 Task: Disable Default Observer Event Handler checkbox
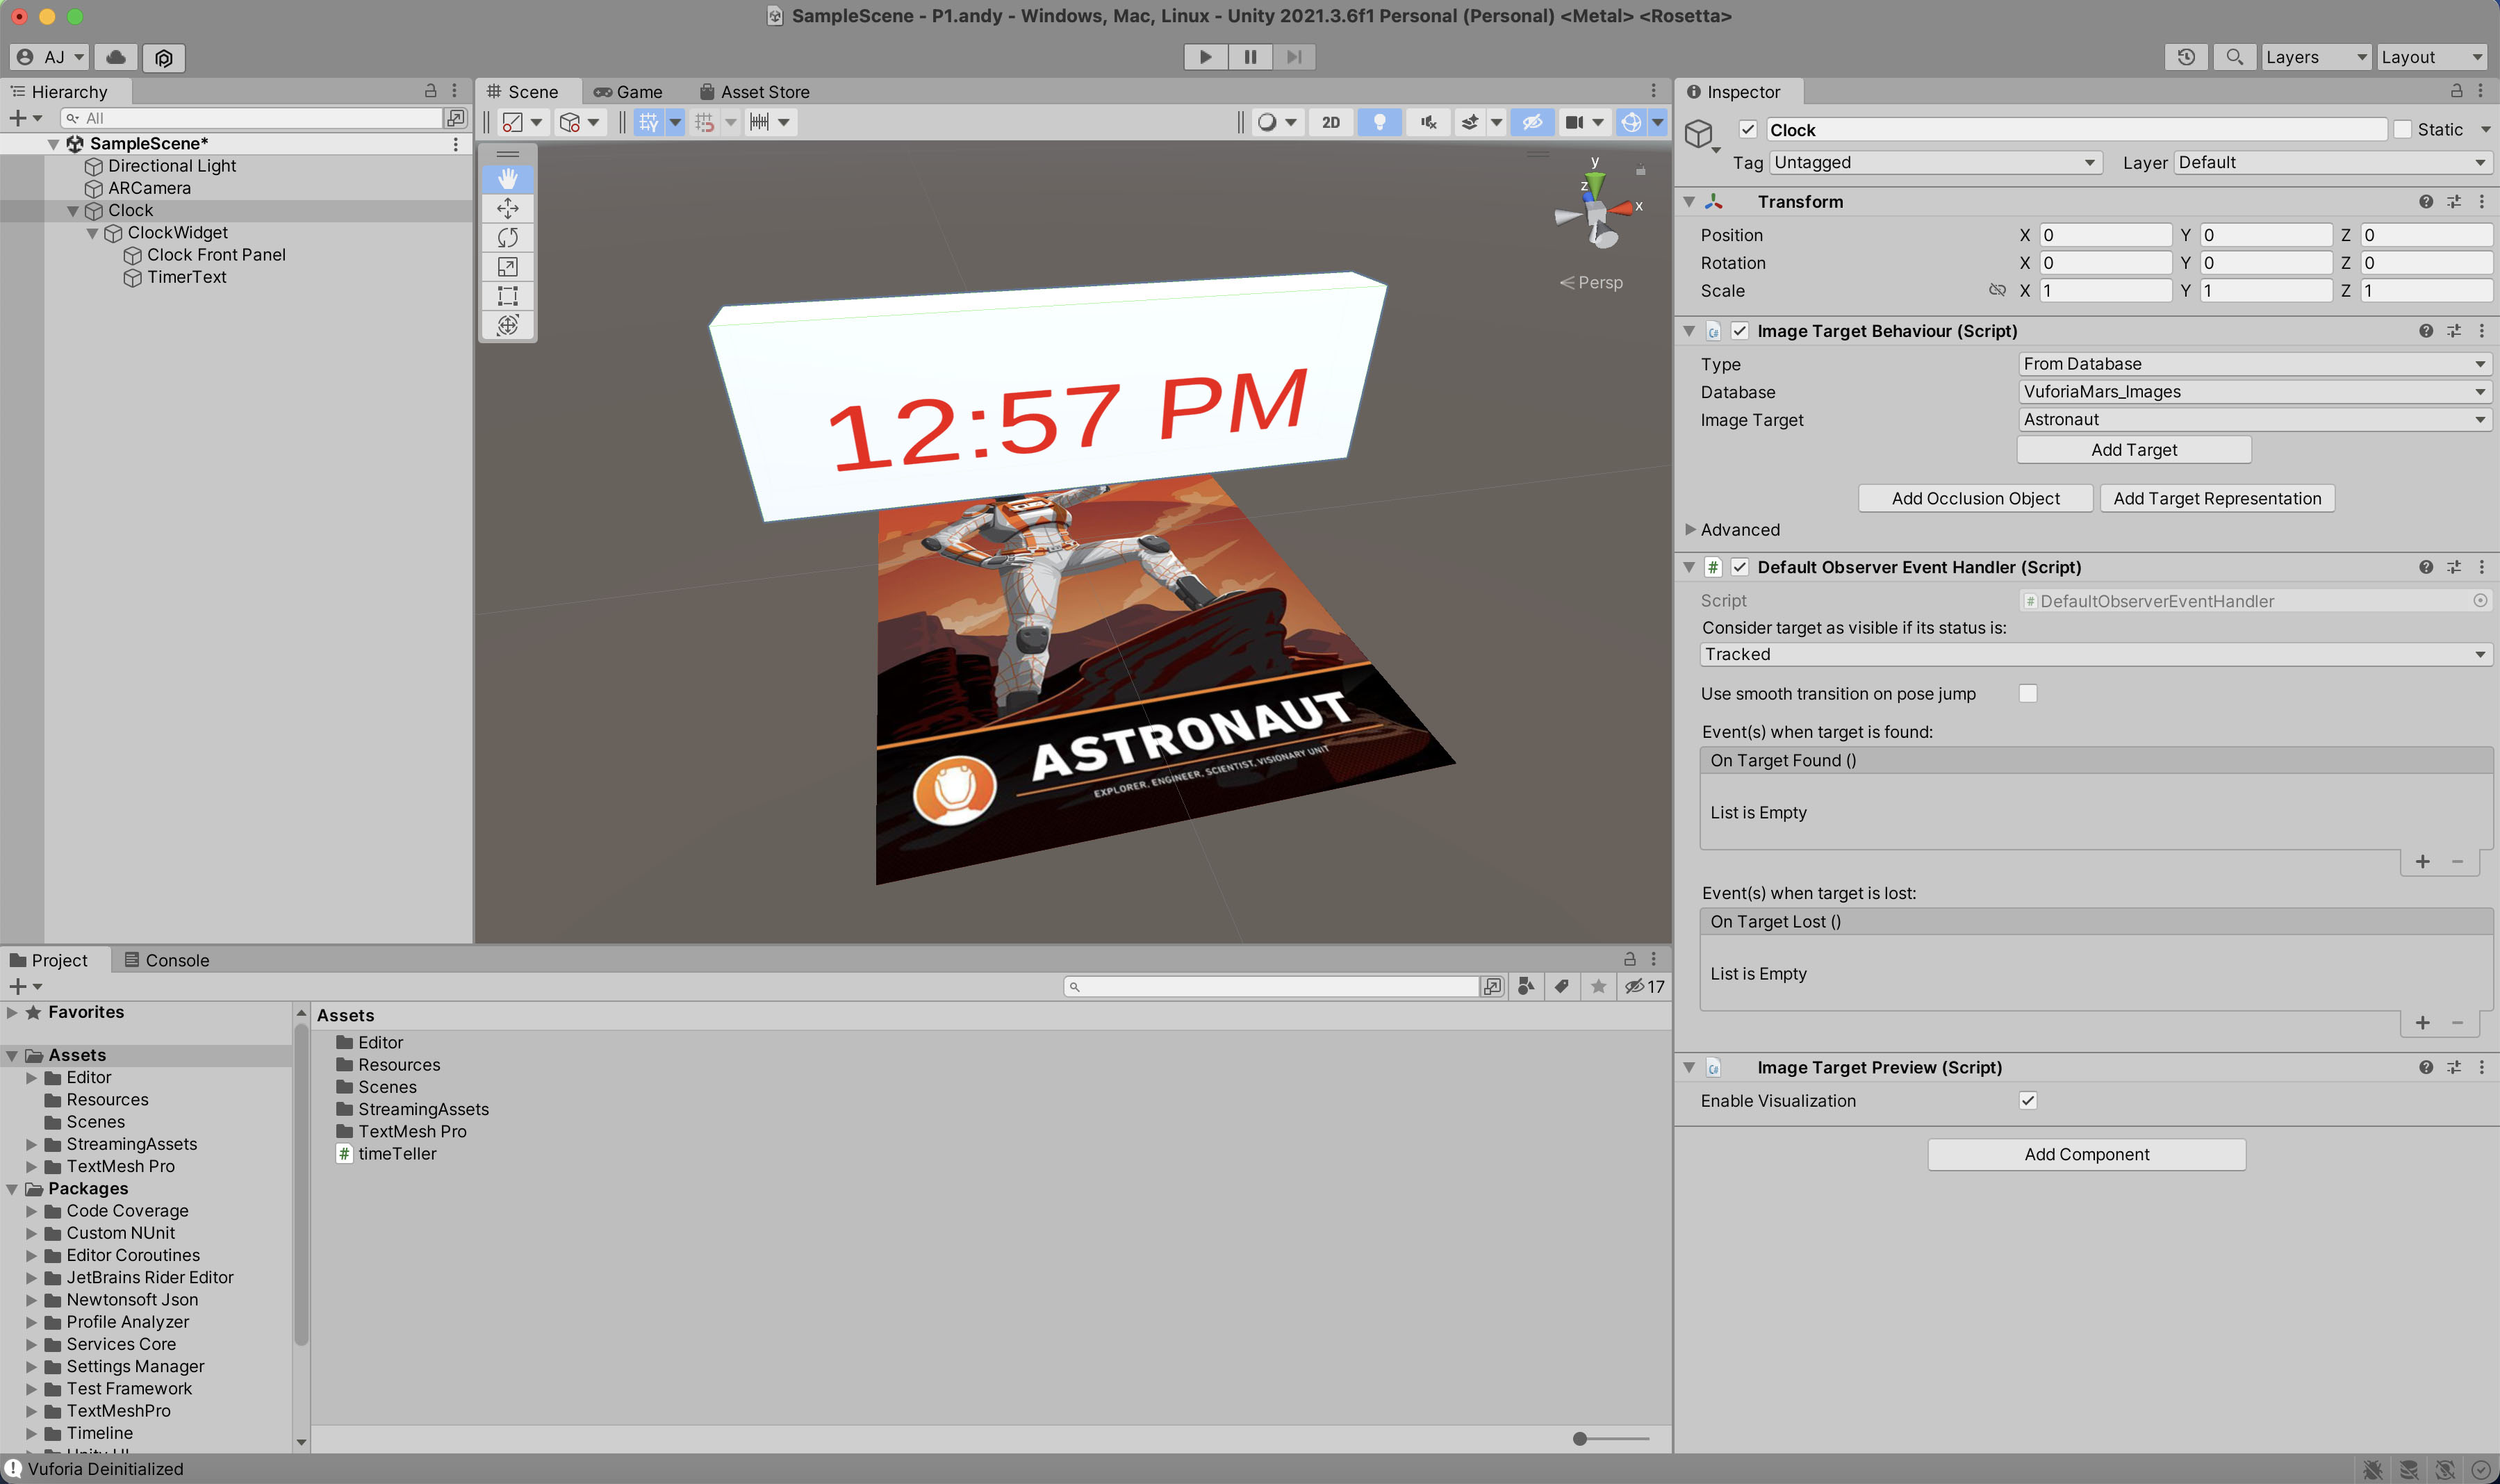click(1740, 567)
